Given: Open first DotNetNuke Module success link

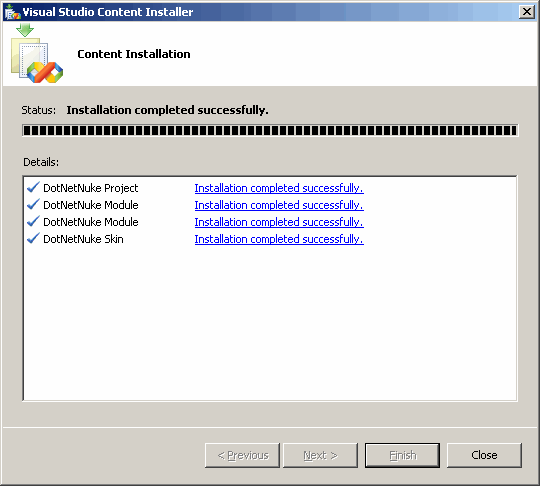Looking at the screenshot, I should [279, 205].
